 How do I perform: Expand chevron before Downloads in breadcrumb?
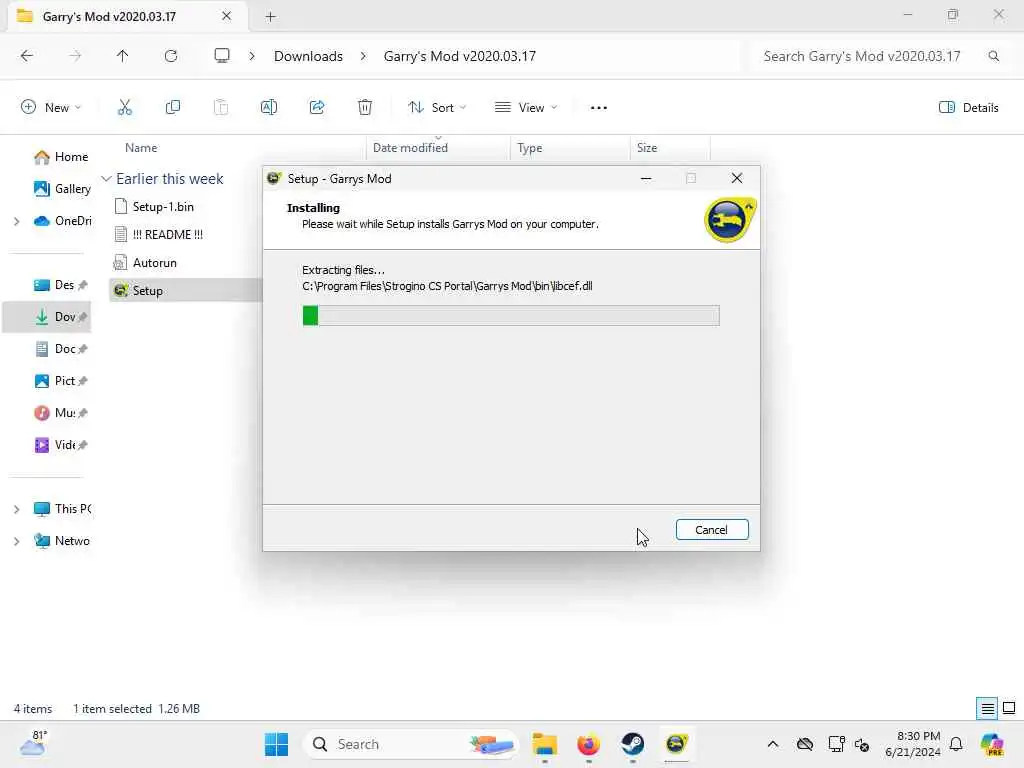252,56
